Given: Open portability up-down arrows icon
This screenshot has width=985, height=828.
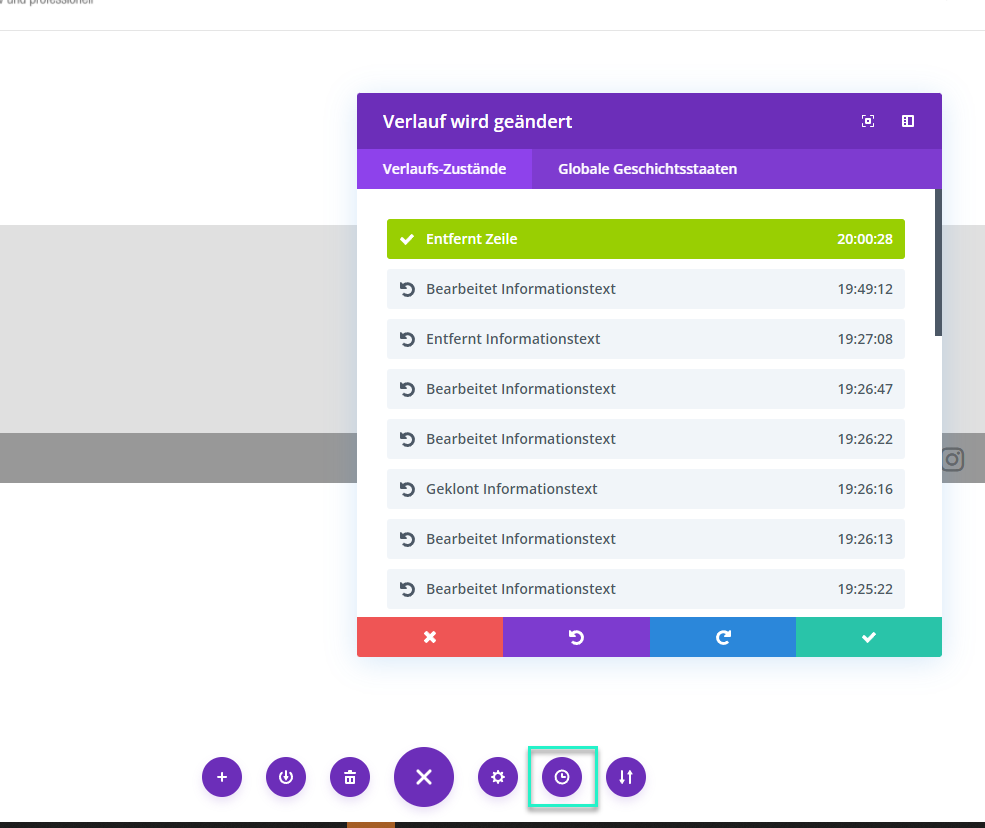Looking at the screenshot, I should click(626, 777).
